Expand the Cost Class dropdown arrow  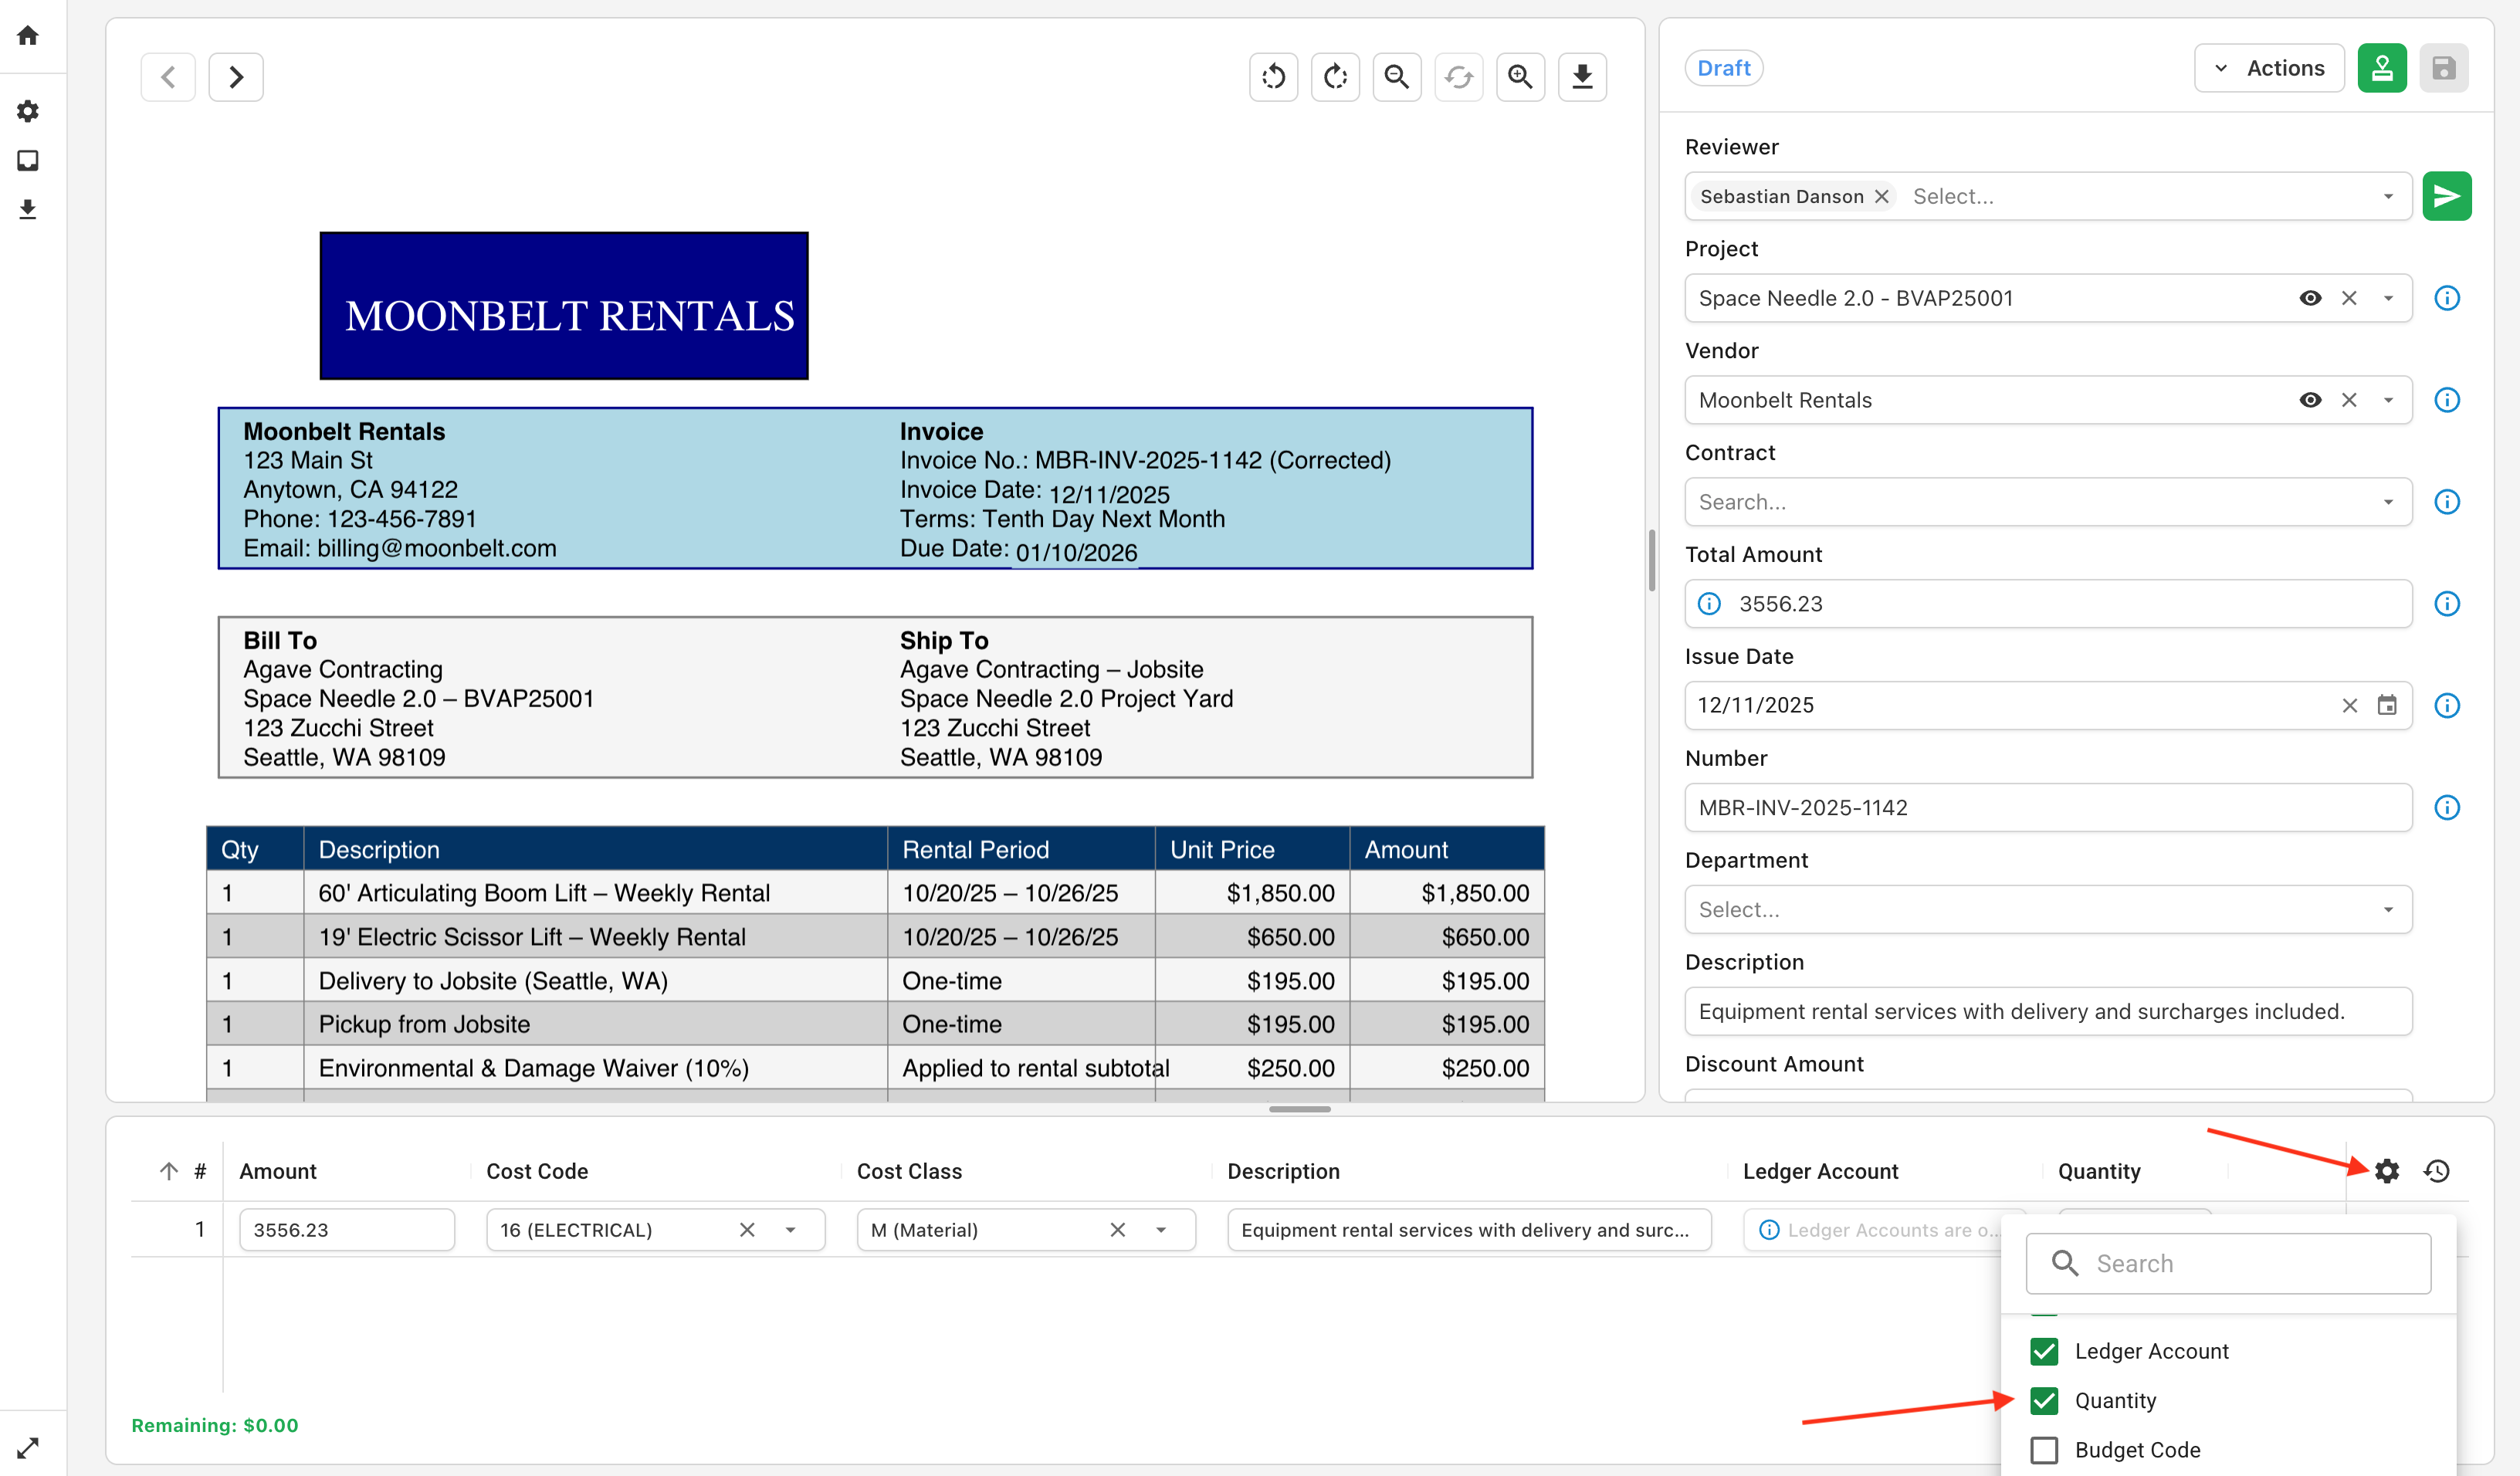click(1161, 1230)
